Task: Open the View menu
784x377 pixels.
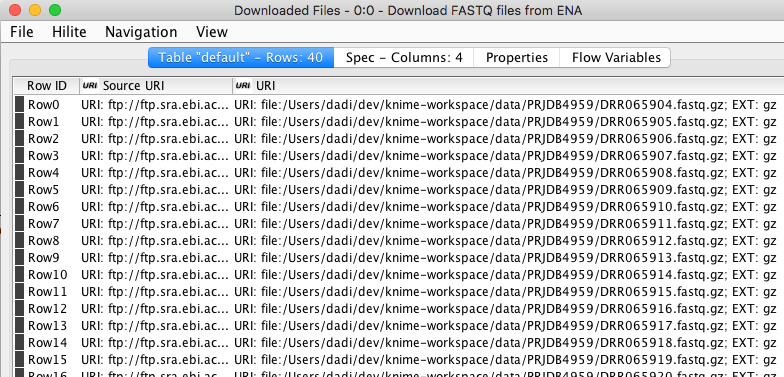Action: click(212, 32)
